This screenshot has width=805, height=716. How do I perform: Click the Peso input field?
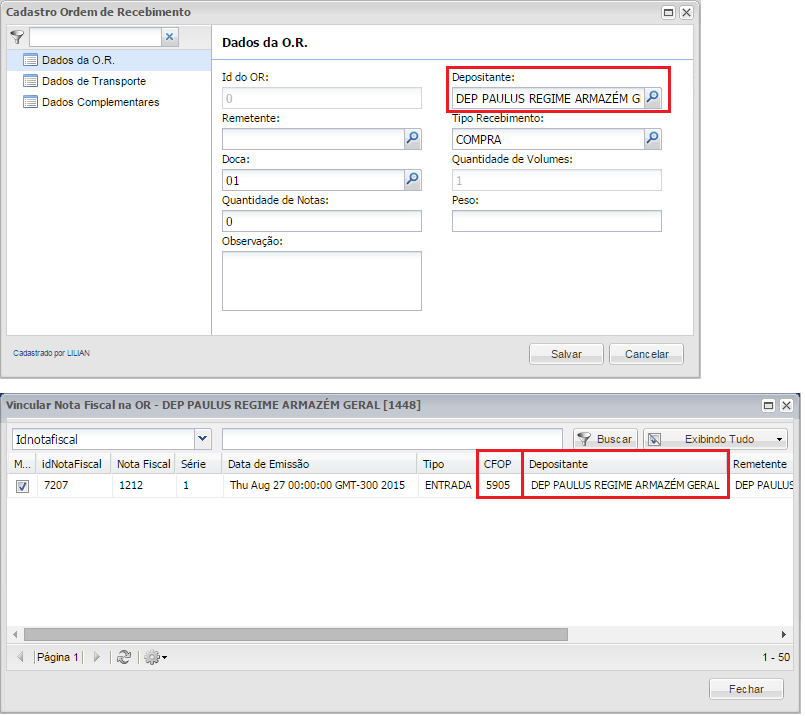(557, 221)
